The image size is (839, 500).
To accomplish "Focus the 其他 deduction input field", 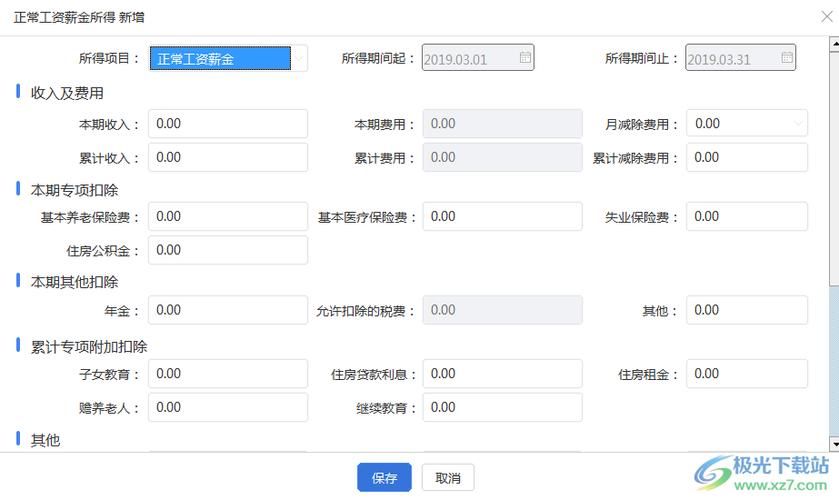I will [747, 310].
